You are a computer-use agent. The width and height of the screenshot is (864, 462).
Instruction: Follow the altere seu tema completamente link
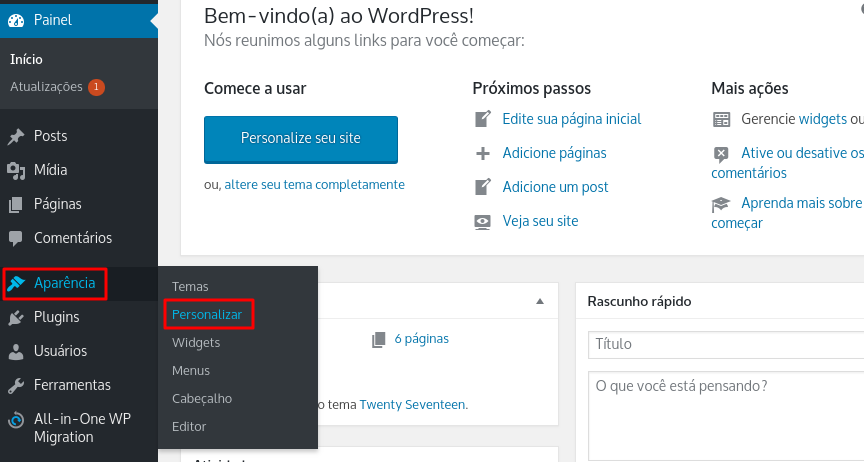pos(315,185)
